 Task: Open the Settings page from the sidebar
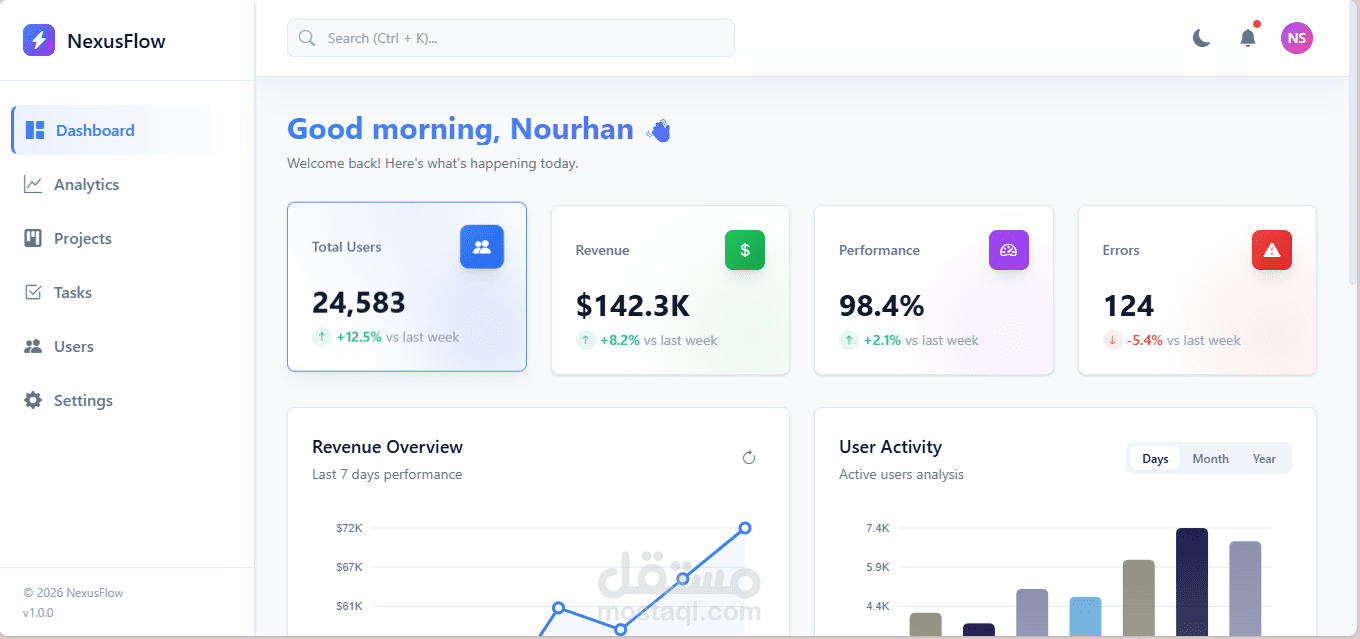point(127,400)
